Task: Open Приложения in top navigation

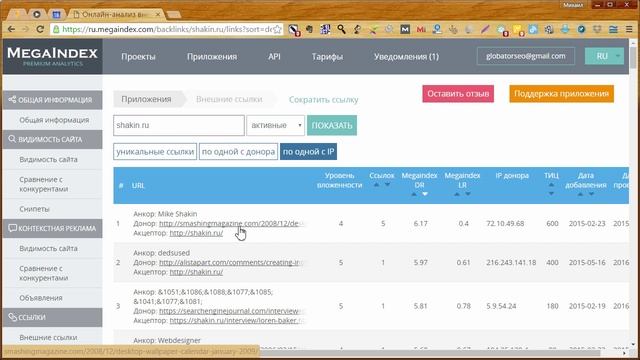Action: (x=212, y=57)
